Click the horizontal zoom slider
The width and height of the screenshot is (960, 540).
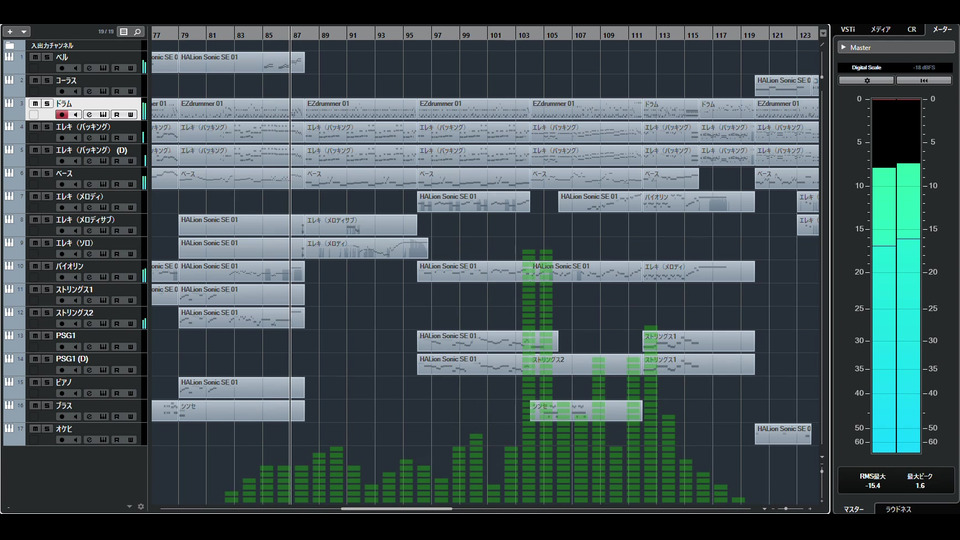[787, 508]
